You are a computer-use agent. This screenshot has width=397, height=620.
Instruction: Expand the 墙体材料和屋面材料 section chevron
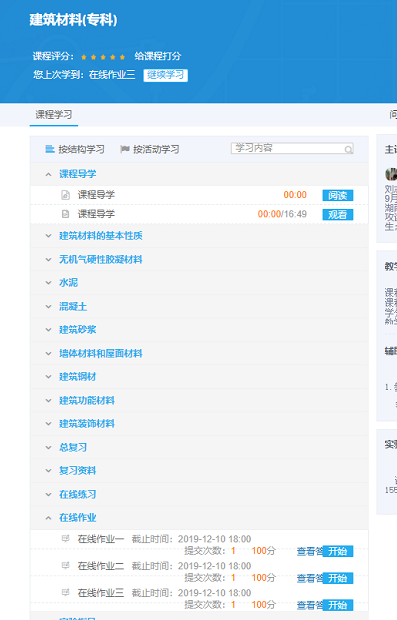click(49, 353)
